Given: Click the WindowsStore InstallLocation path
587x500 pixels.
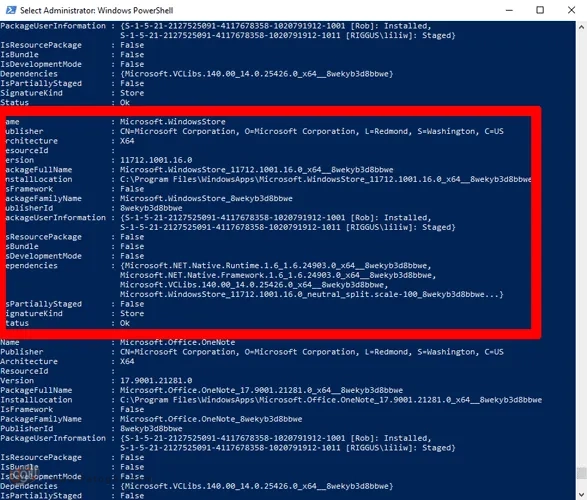Looking at the screenshot, I should point(325,179).
